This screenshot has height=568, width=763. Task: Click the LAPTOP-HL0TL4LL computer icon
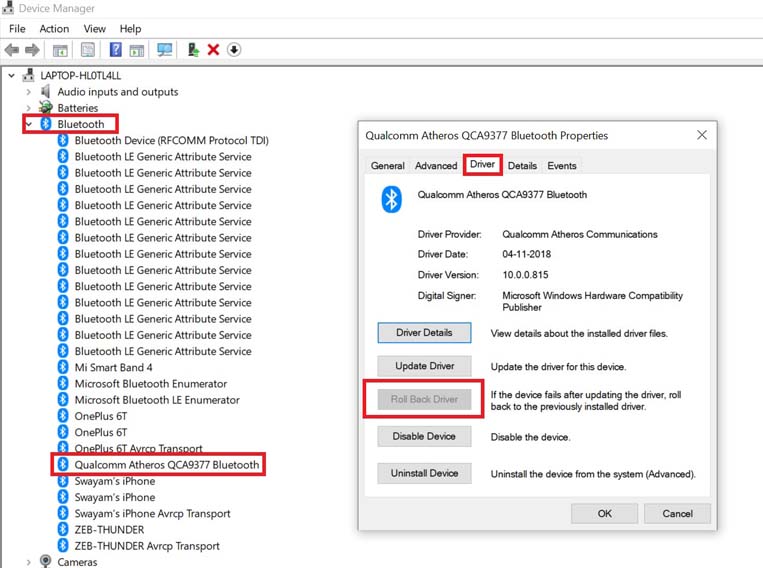[29, 75]
